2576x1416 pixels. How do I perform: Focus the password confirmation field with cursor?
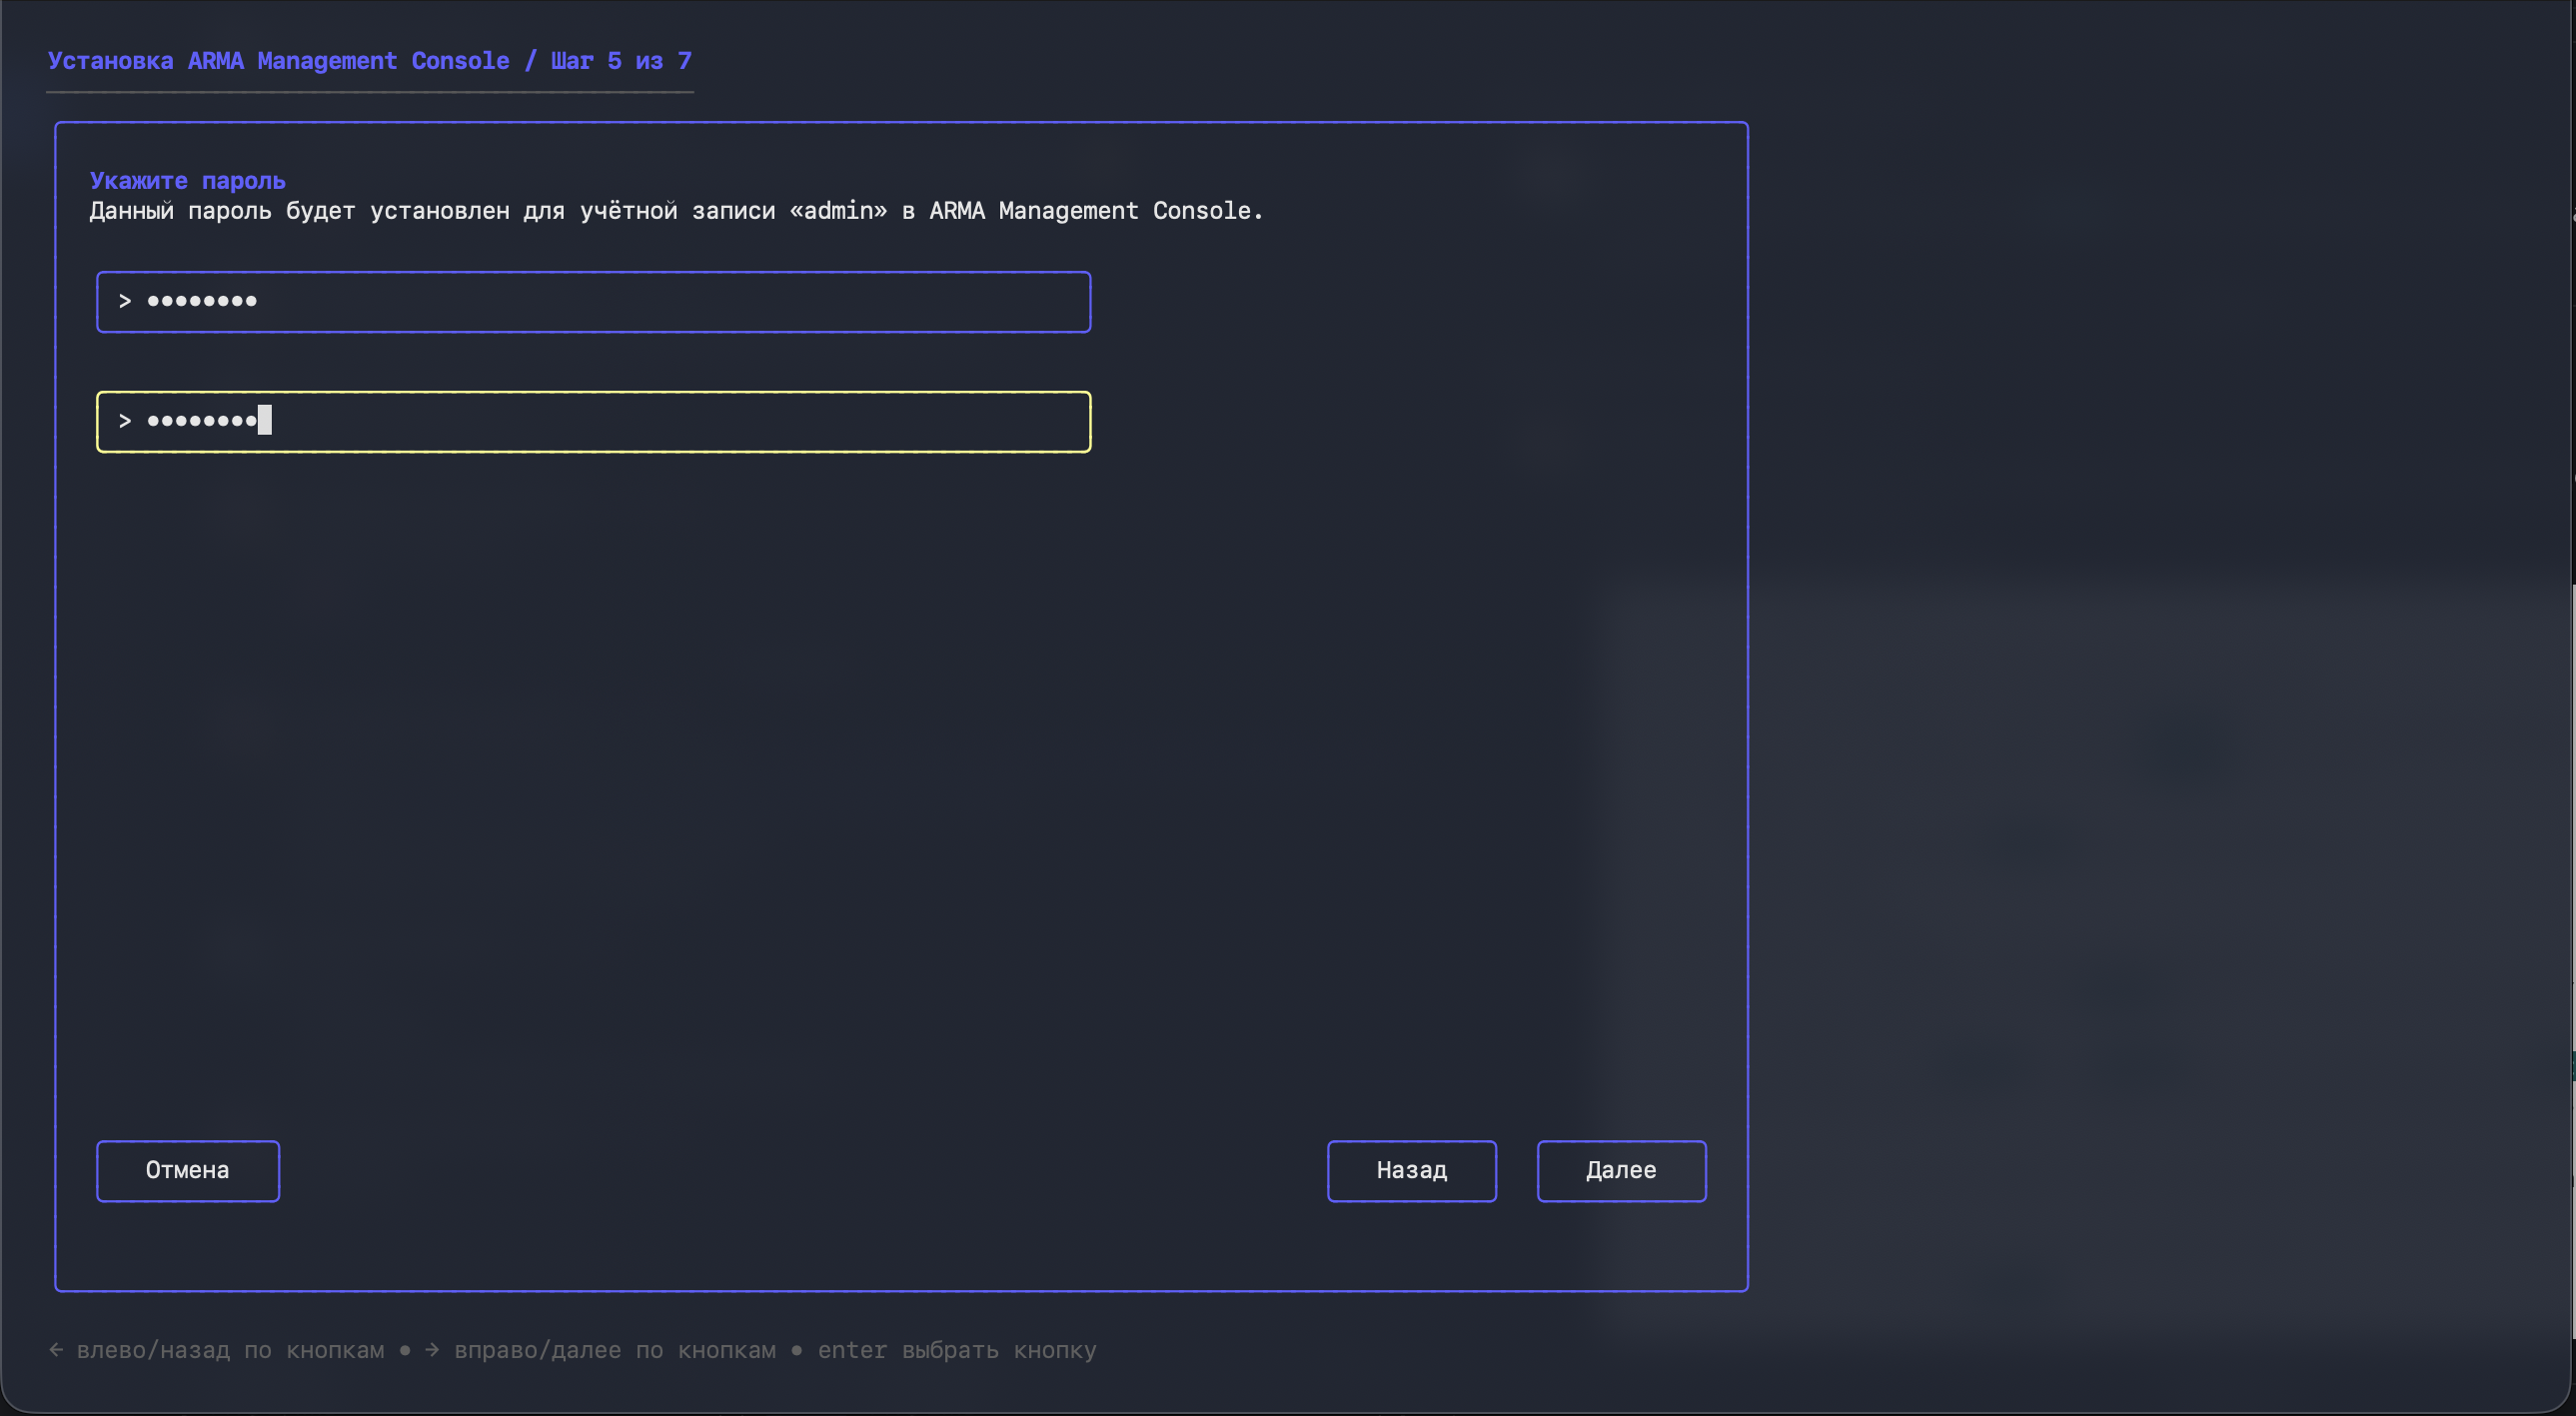(x=594, y=422)
